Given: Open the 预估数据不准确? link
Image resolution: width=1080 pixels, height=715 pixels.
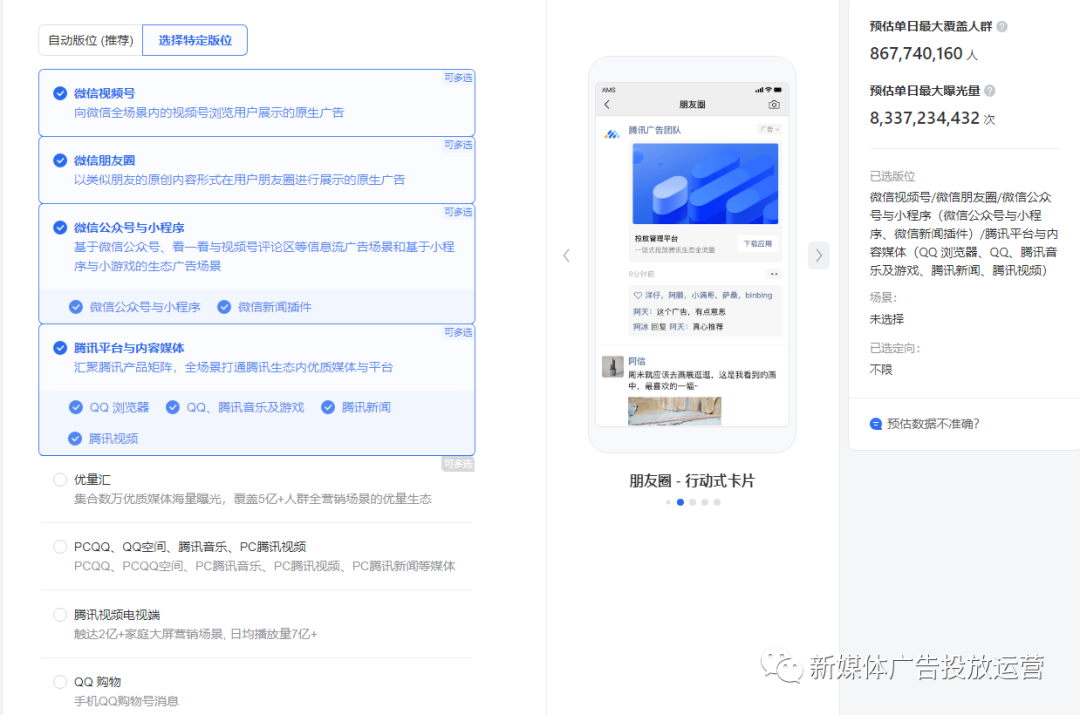Looking at the screenshot, I should pyautogui.click(x=933, y=424).
